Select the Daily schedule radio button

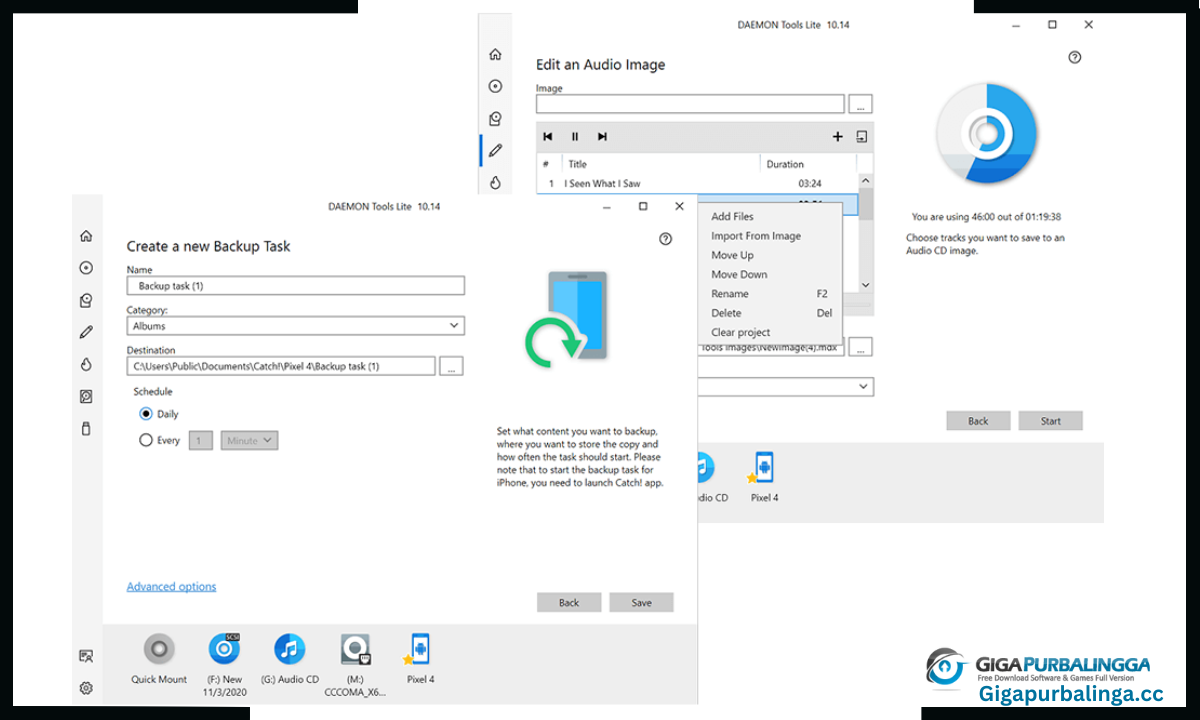click(x=146, y=414)
